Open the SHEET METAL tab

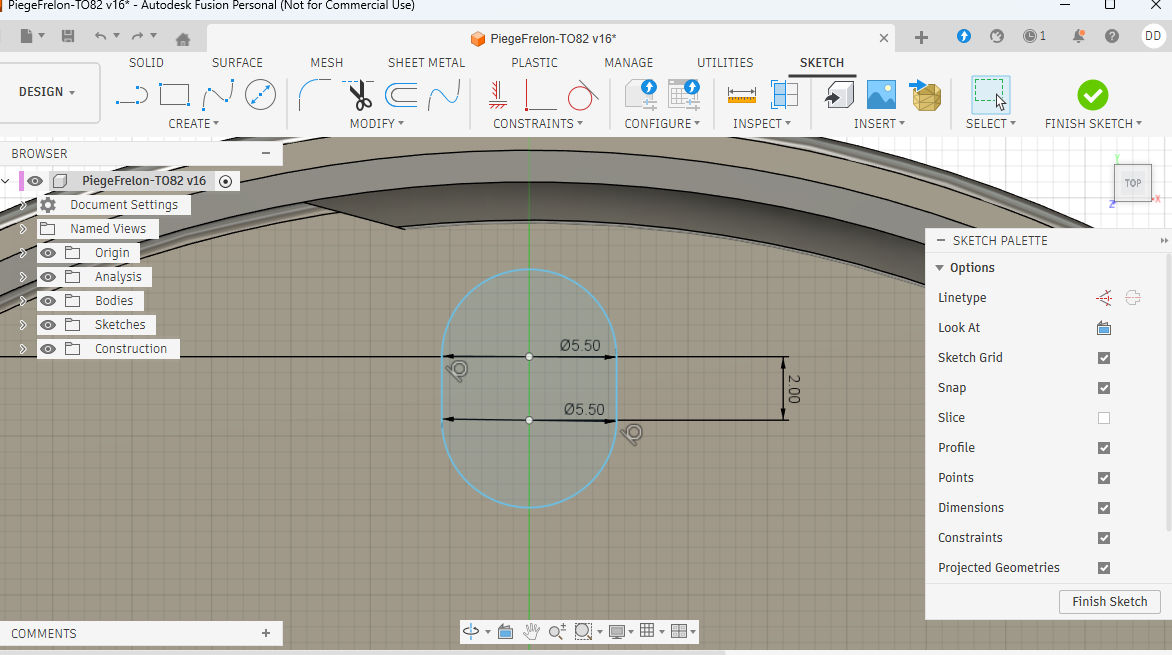coord(426,63)
